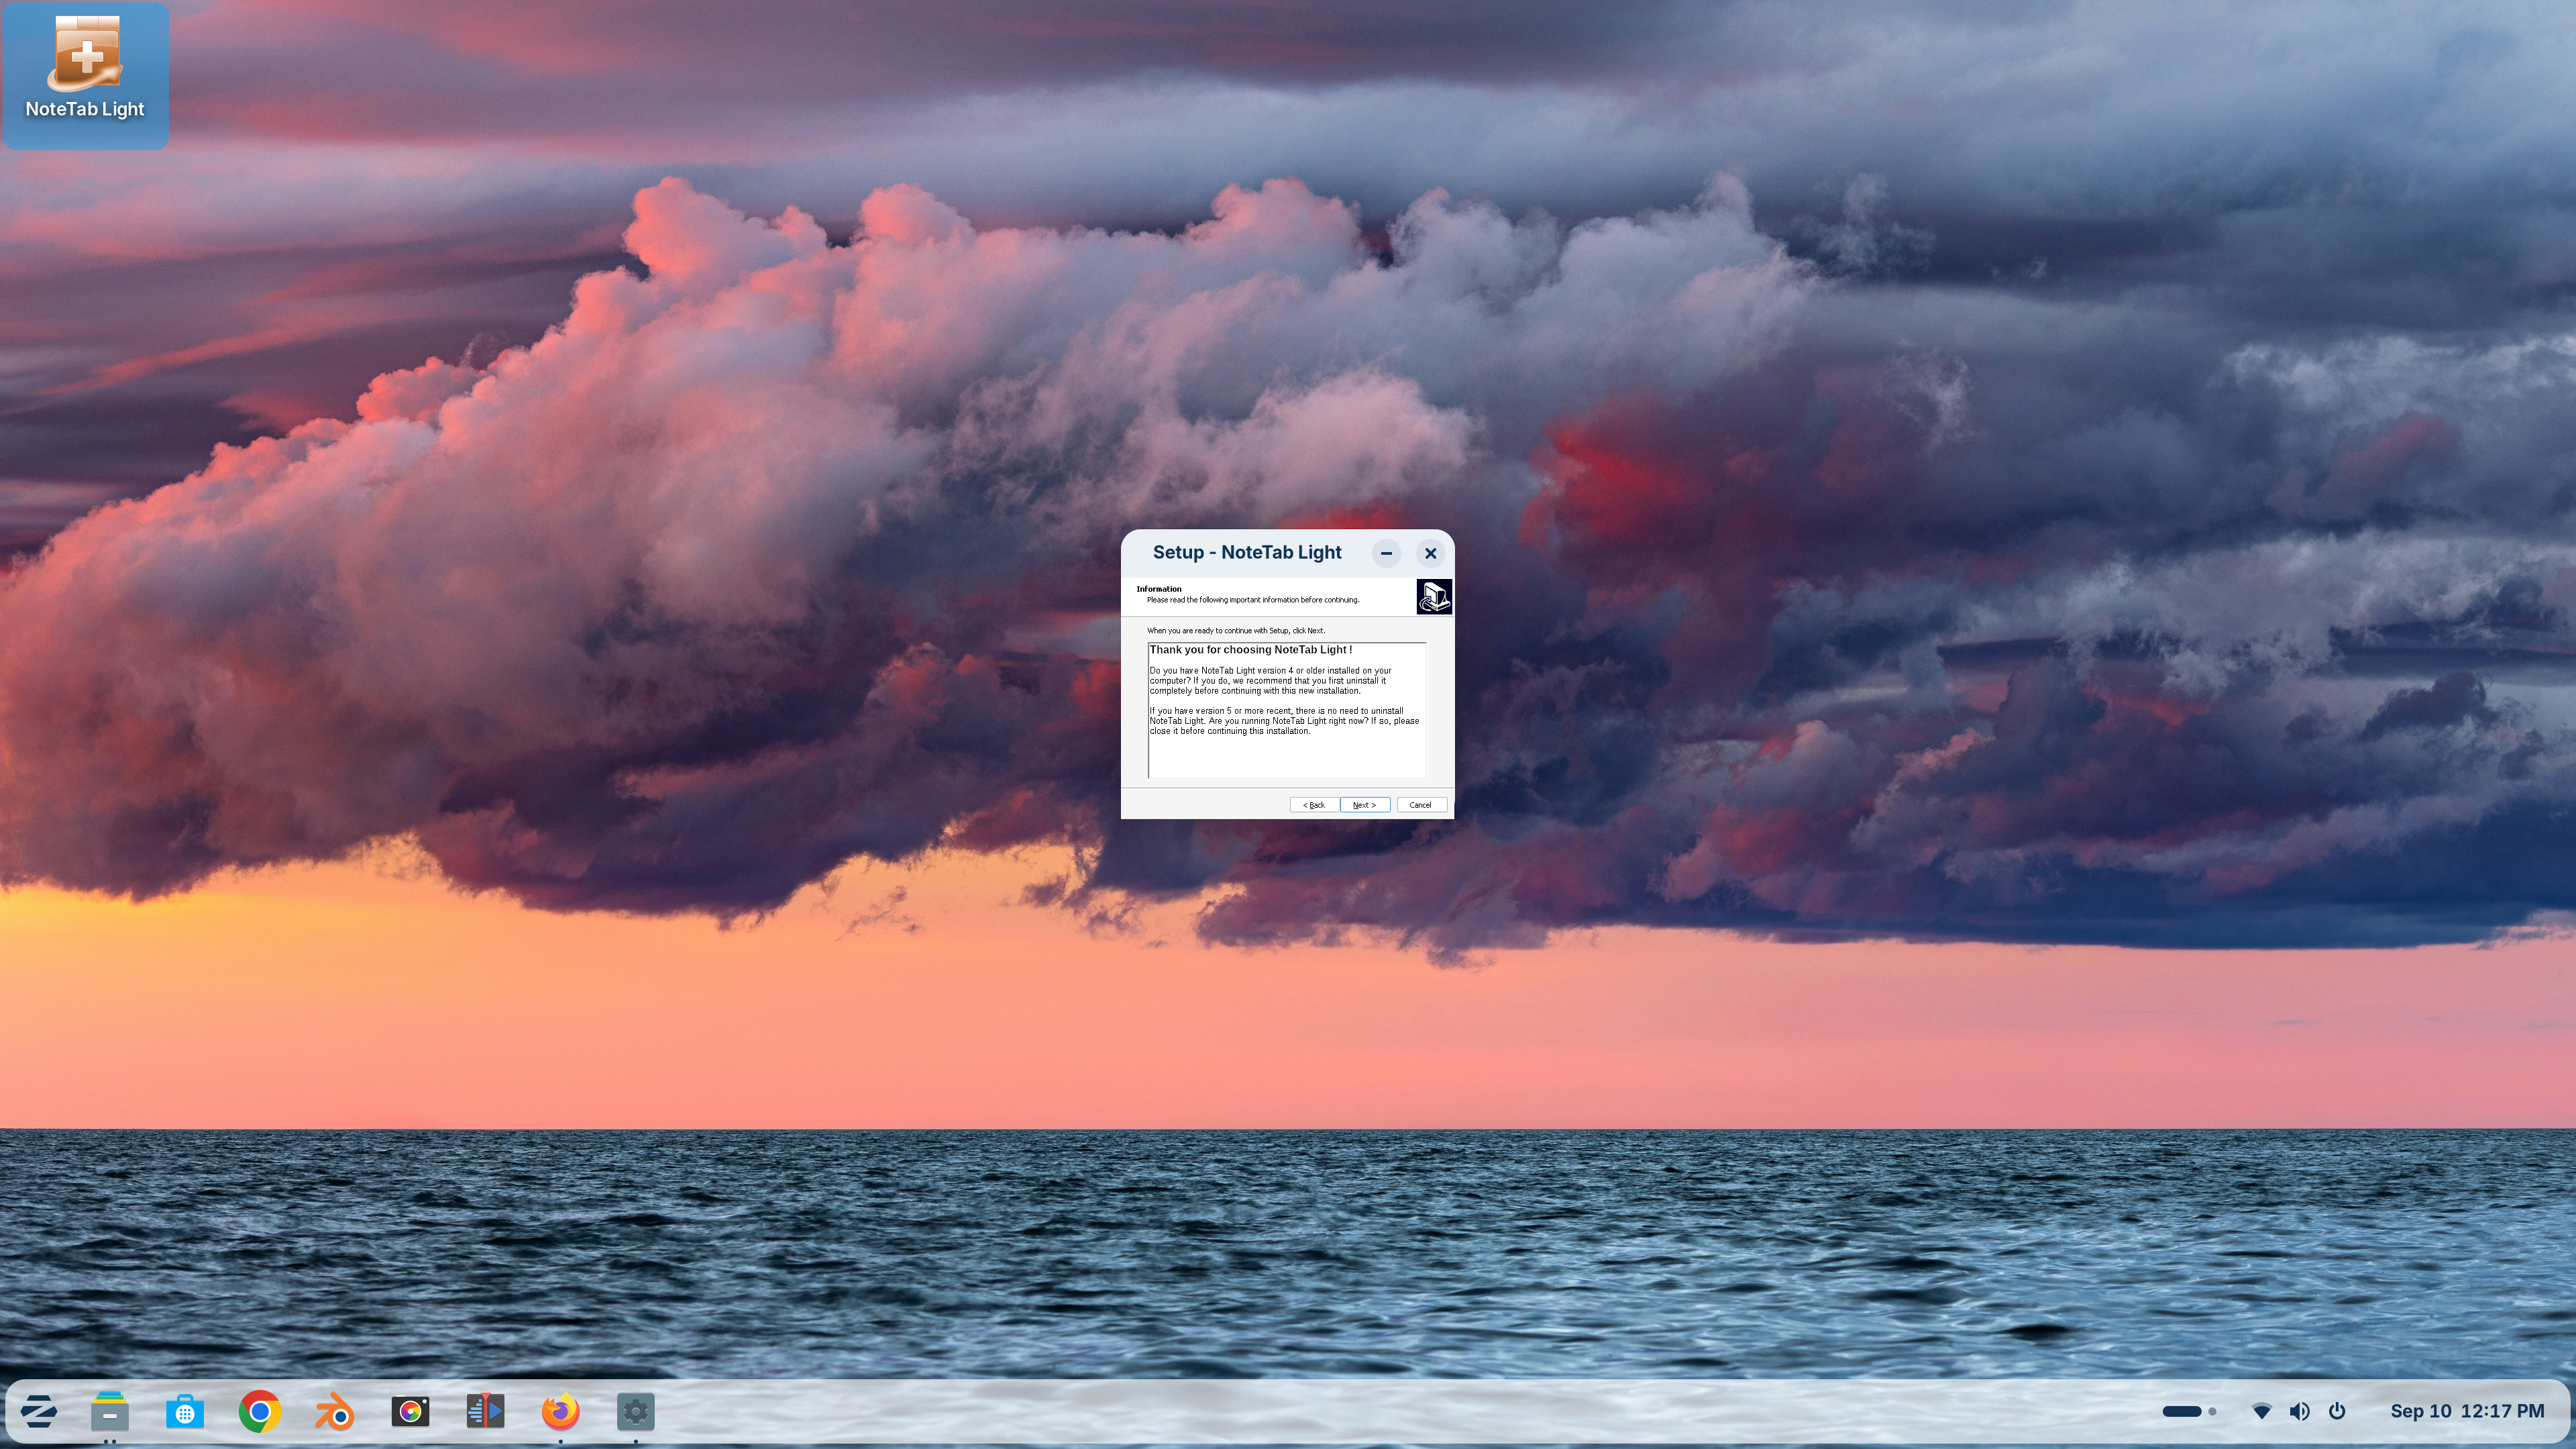Select the NoteTab Light desktop icon
Viewport: 2576px width, 1449px height.
point(85,76)
